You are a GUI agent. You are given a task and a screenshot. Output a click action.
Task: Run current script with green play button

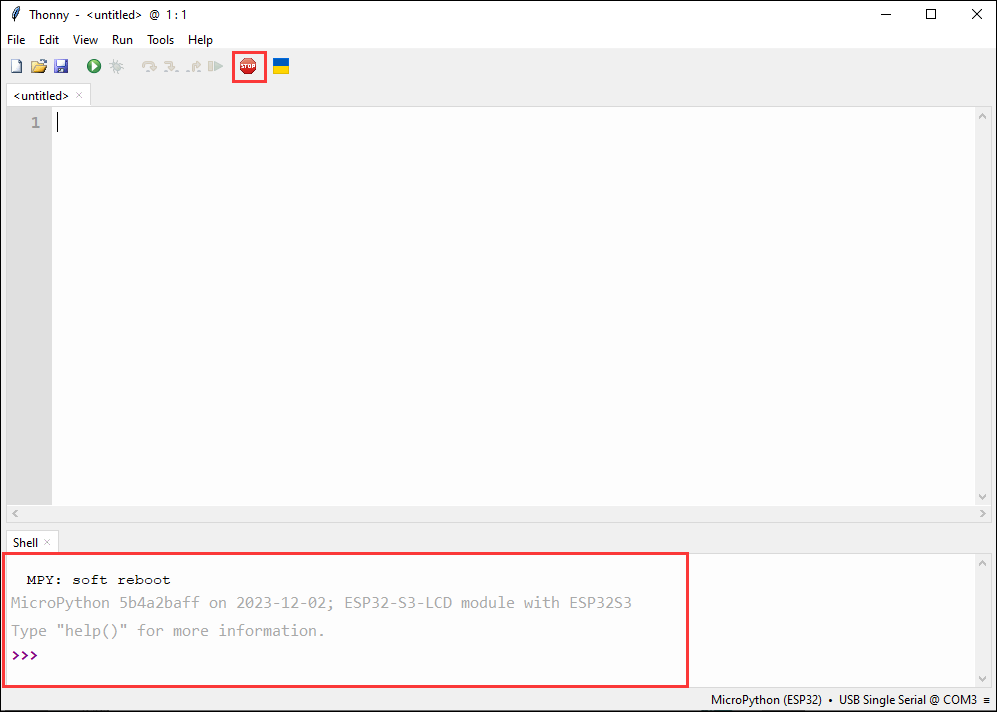94,67
